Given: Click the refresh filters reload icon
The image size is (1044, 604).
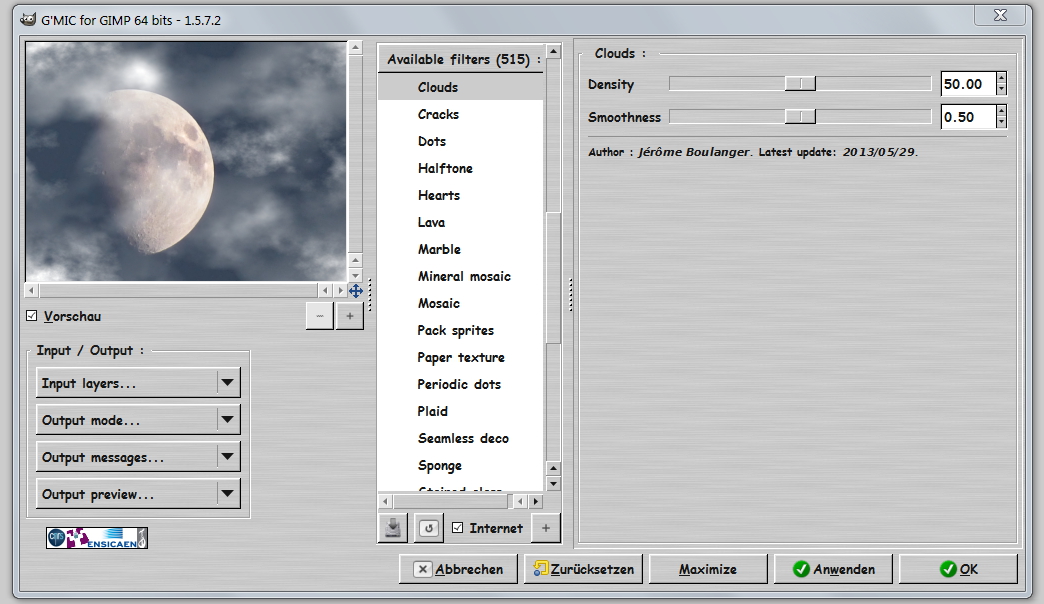Looking at the screenshot, I should coord(429,528).
